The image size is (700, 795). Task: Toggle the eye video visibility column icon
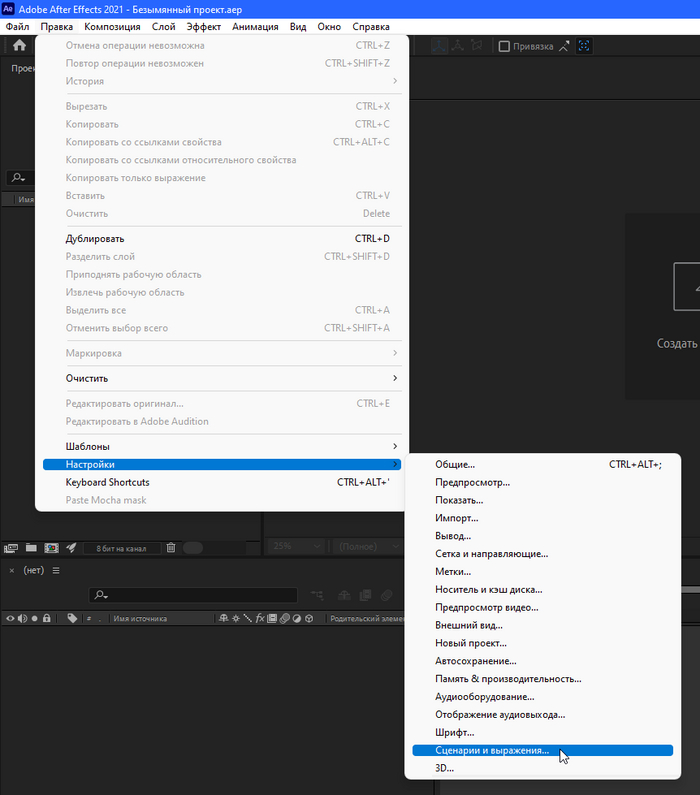(10, 619)
